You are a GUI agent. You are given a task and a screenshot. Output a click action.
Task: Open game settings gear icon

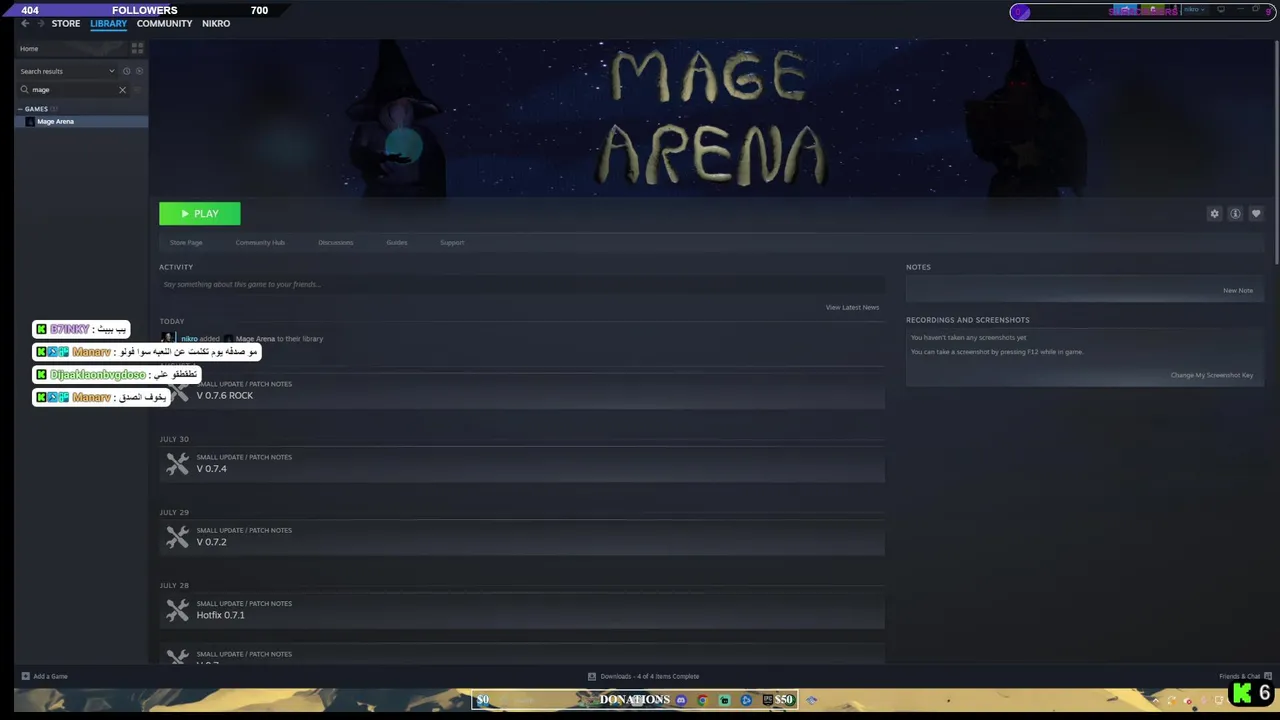[x=1214, y=214]
